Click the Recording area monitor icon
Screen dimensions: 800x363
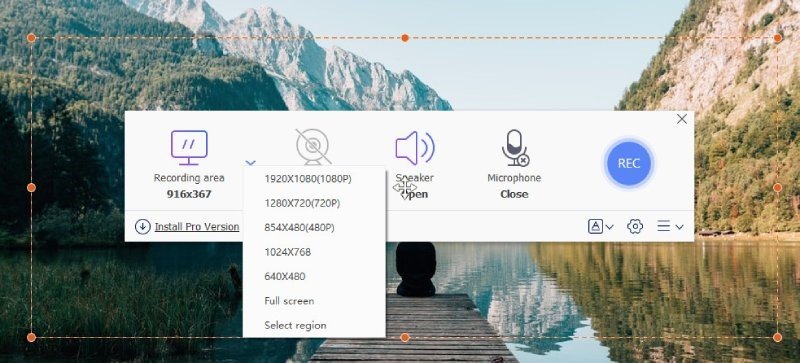(x=189, y=148)
